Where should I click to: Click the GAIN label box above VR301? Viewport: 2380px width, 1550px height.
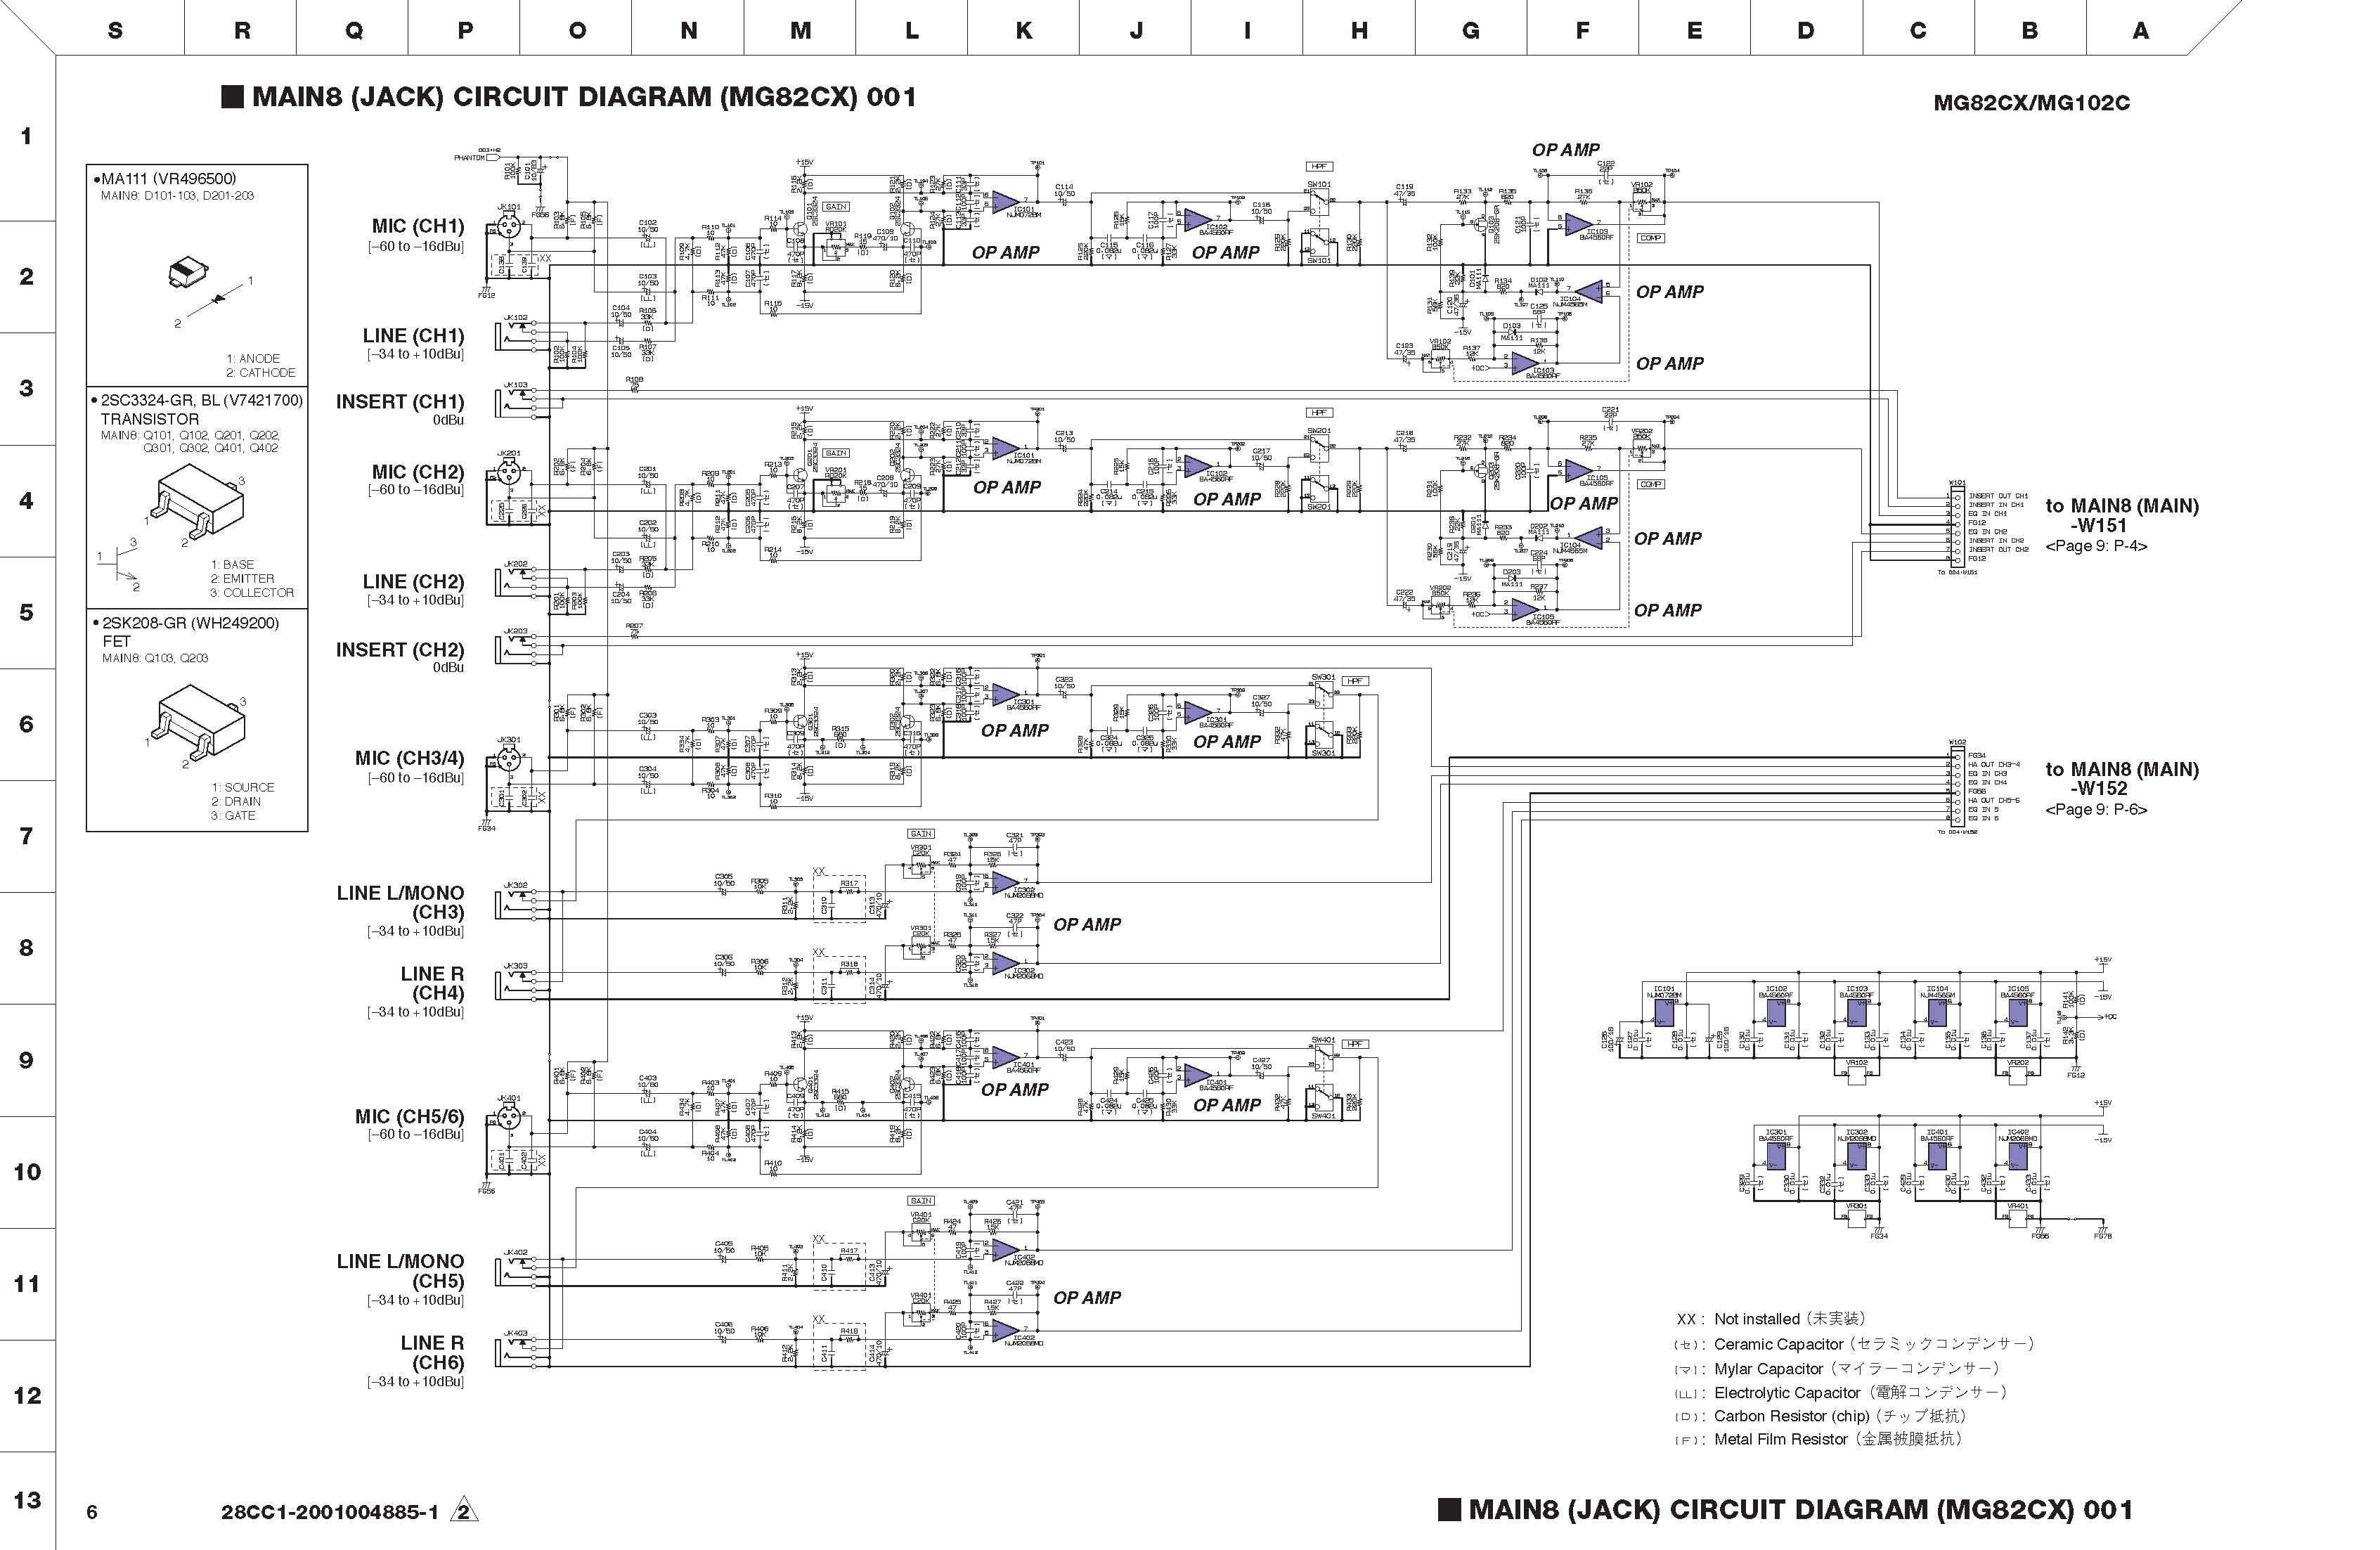tap(921, 833)
